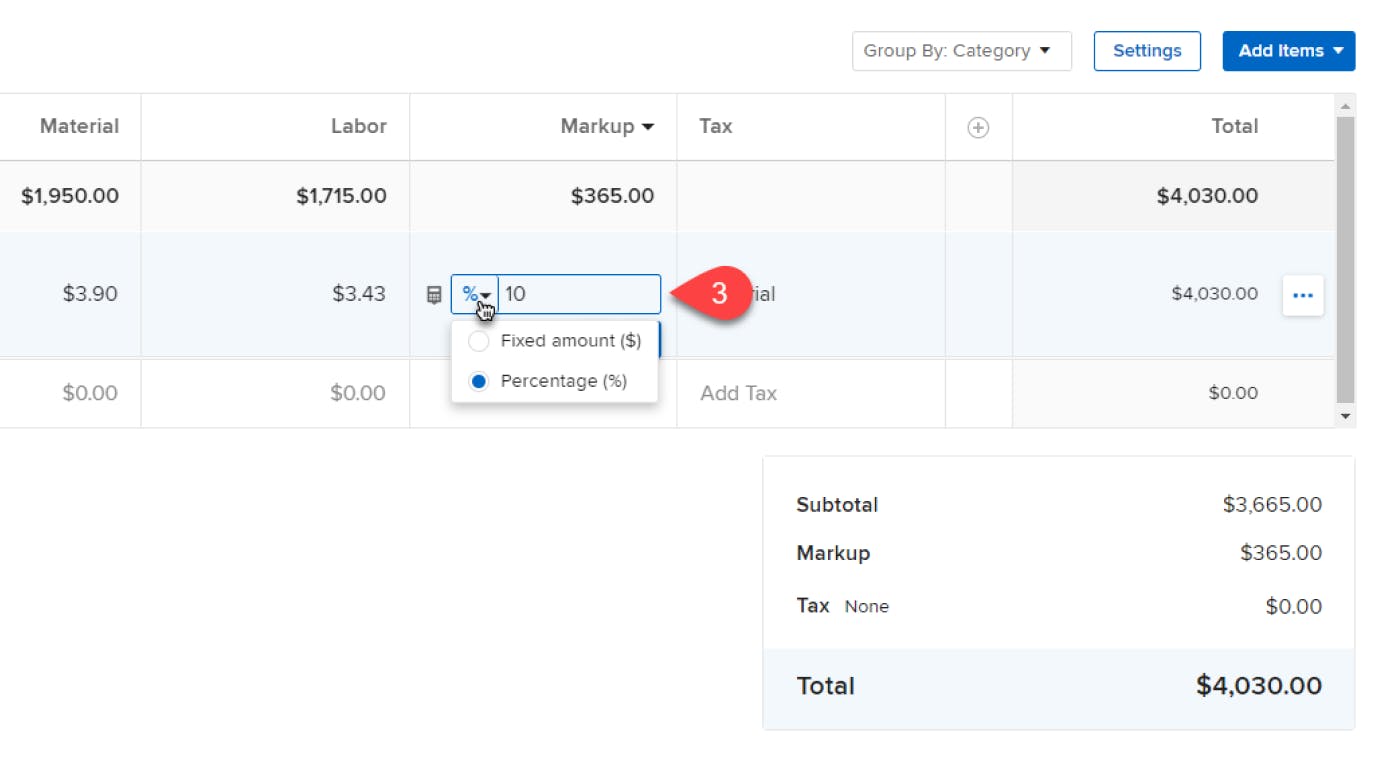Click the Settings button
The image size is (1380, 760).
1147,51
